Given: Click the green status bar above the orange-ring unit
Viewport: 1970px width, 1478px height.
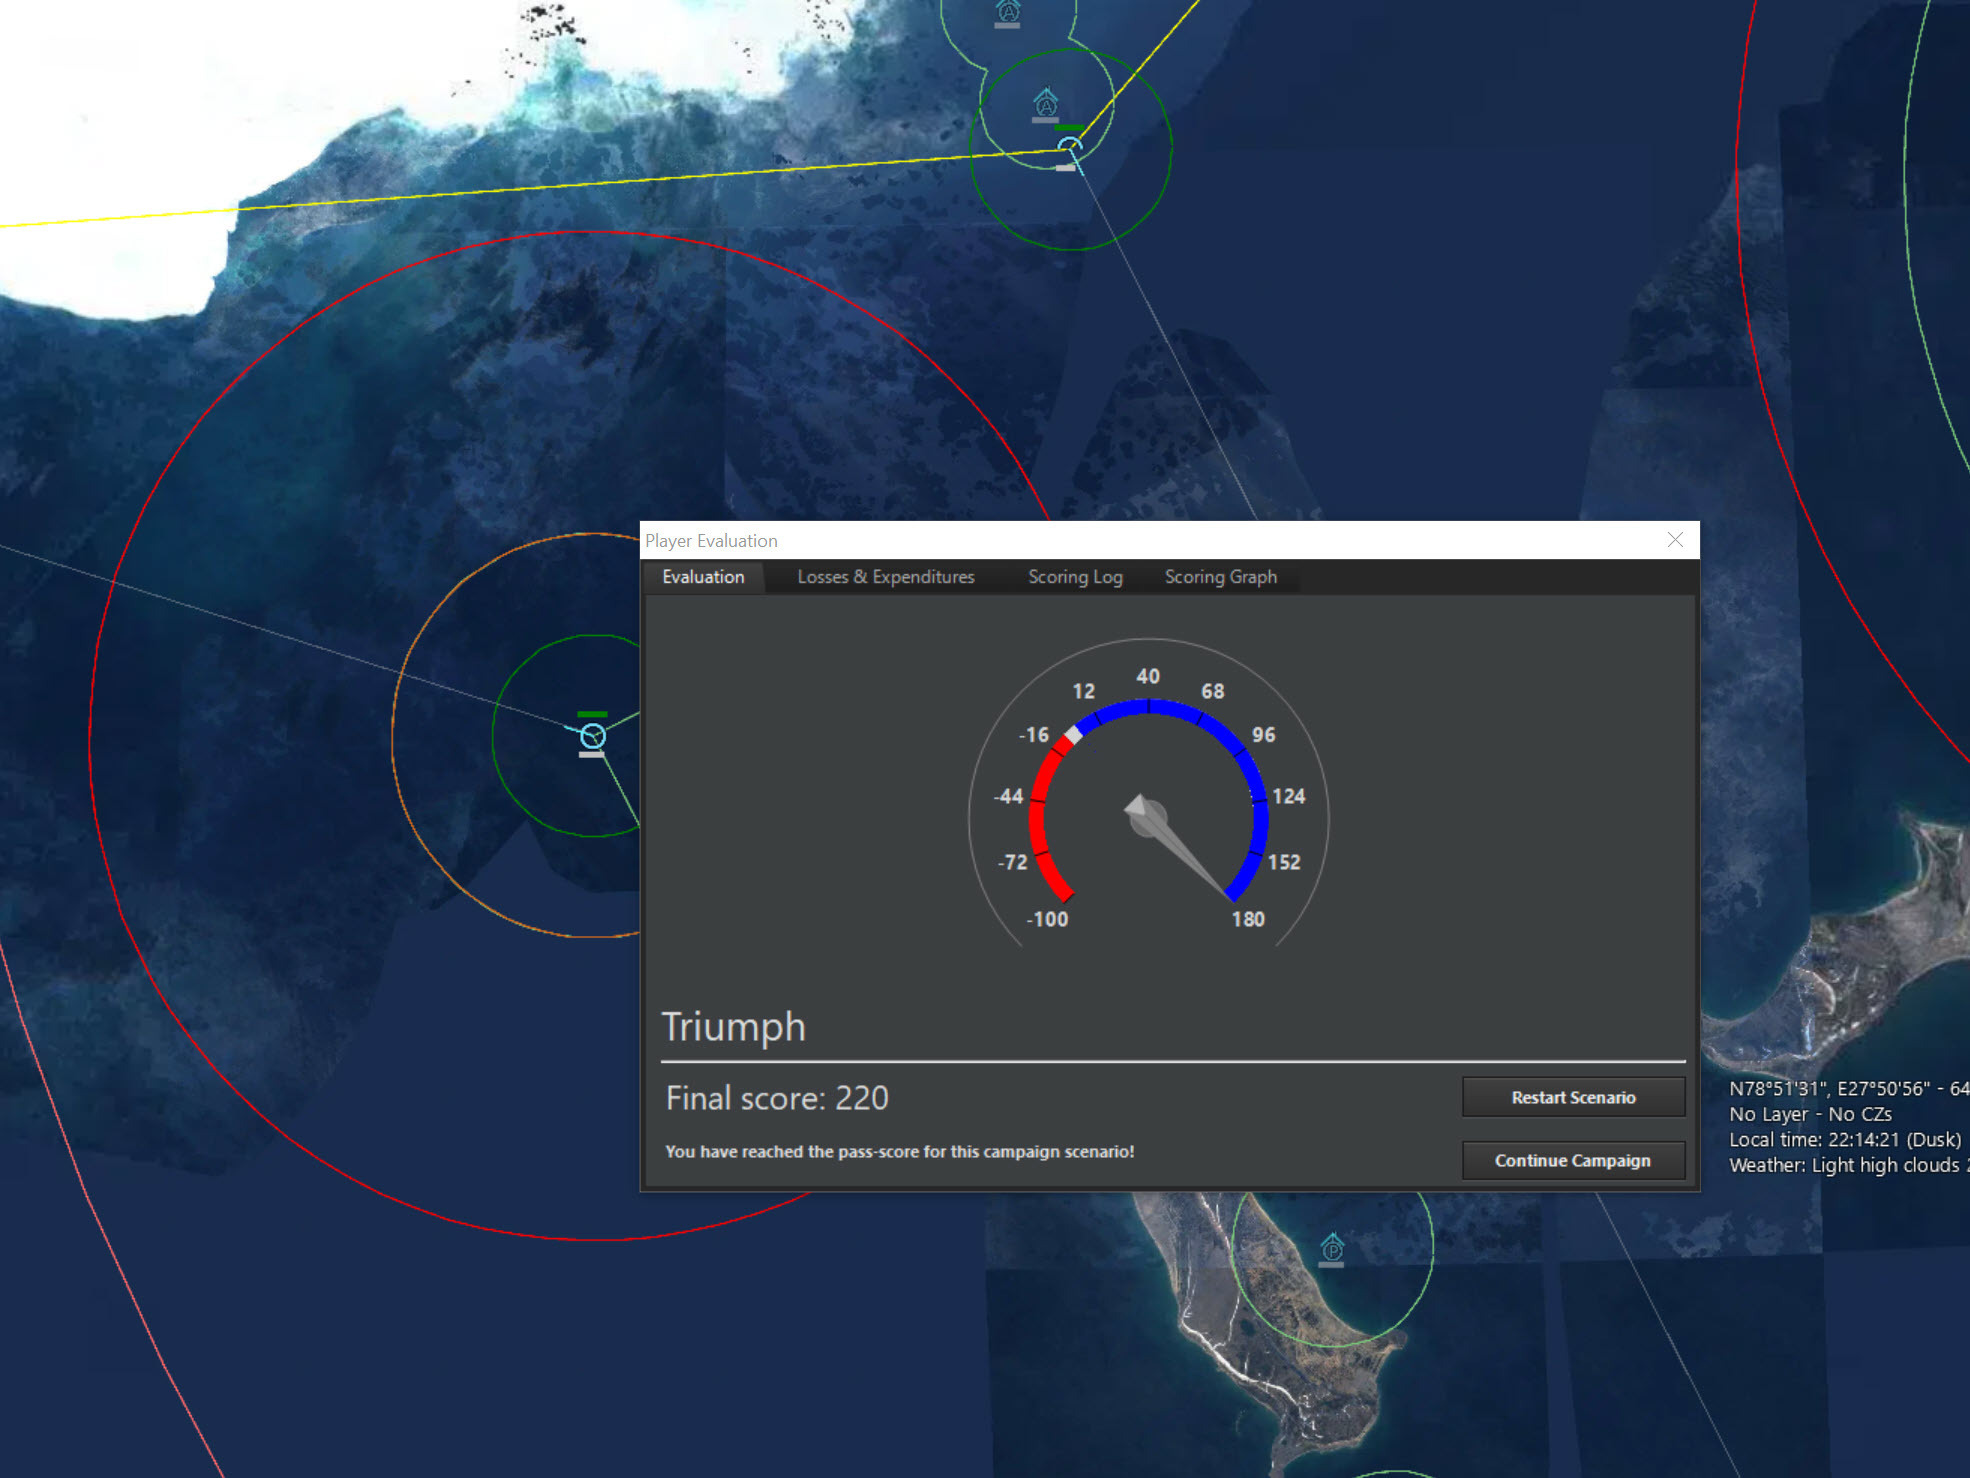Looking at the screenshot, I should (592, 714).
